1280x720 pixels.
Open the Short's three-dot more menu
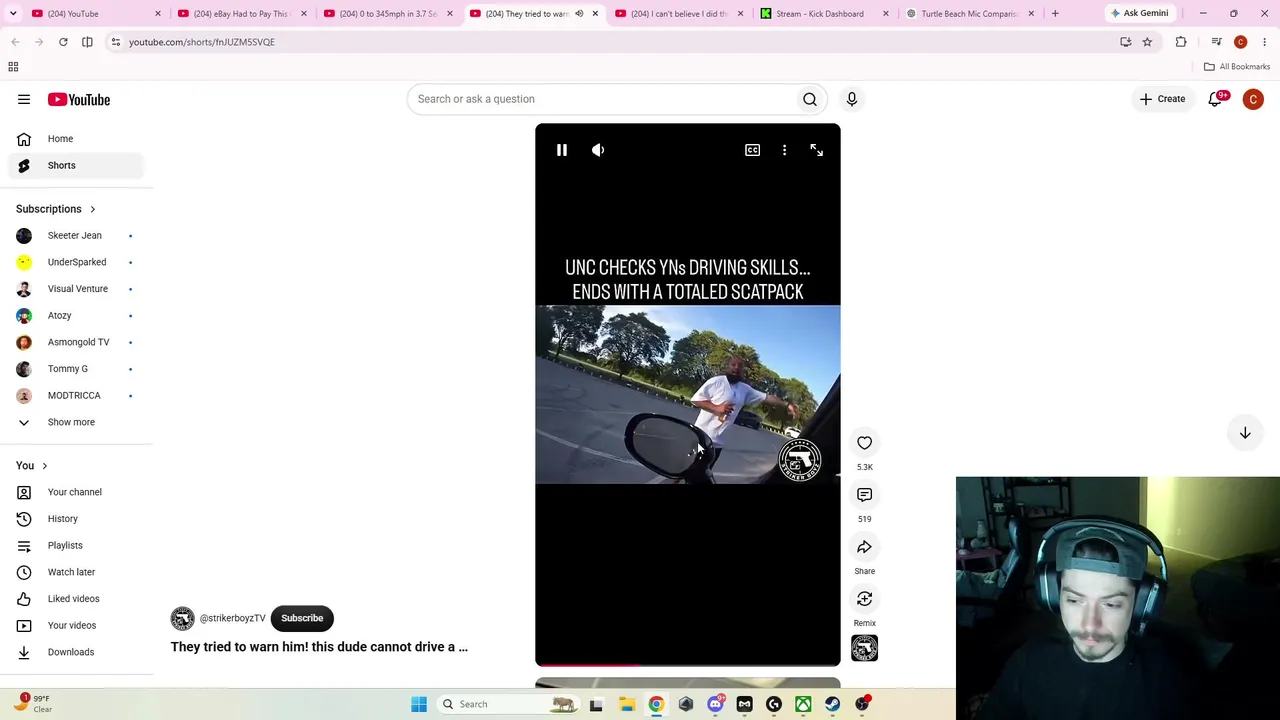(784, 150)
